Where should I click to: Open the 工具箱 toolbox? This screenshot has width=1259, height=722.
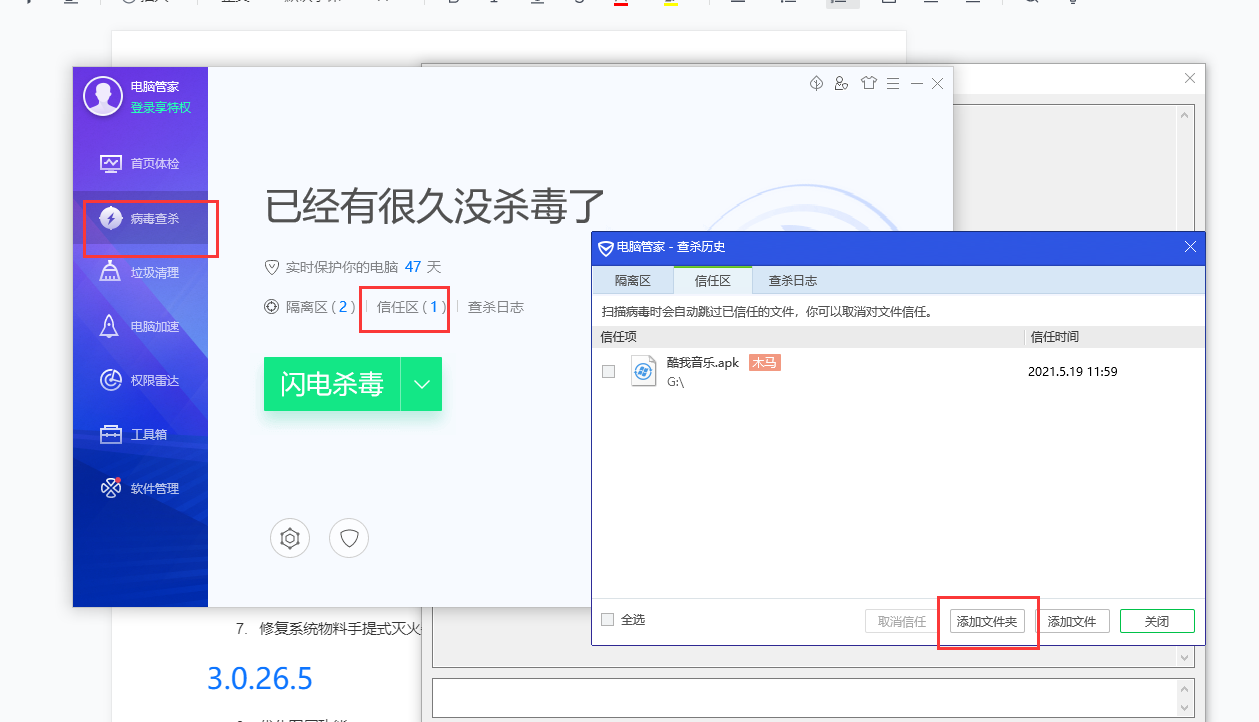pos(140,435)
